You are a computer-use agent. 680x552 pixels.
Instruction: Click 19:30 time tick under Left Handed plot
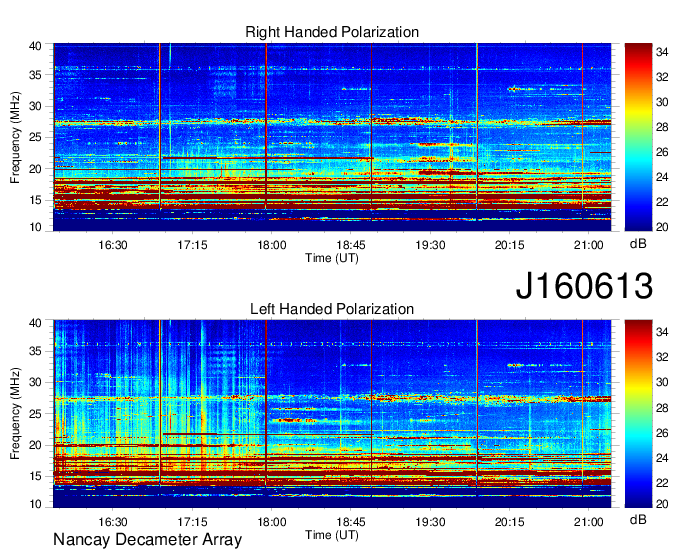pyautogui.click(x=430, y=522)
